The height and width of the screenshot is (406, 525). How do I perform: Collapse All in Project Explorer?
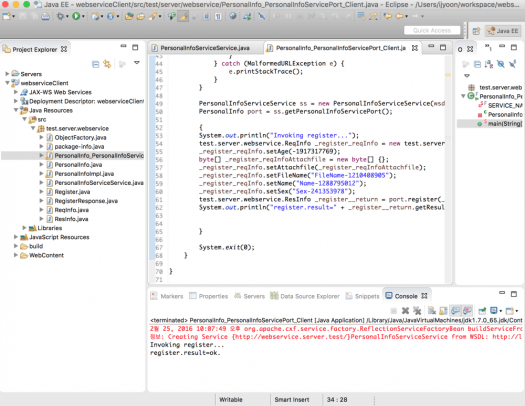(x=95, y=64)
